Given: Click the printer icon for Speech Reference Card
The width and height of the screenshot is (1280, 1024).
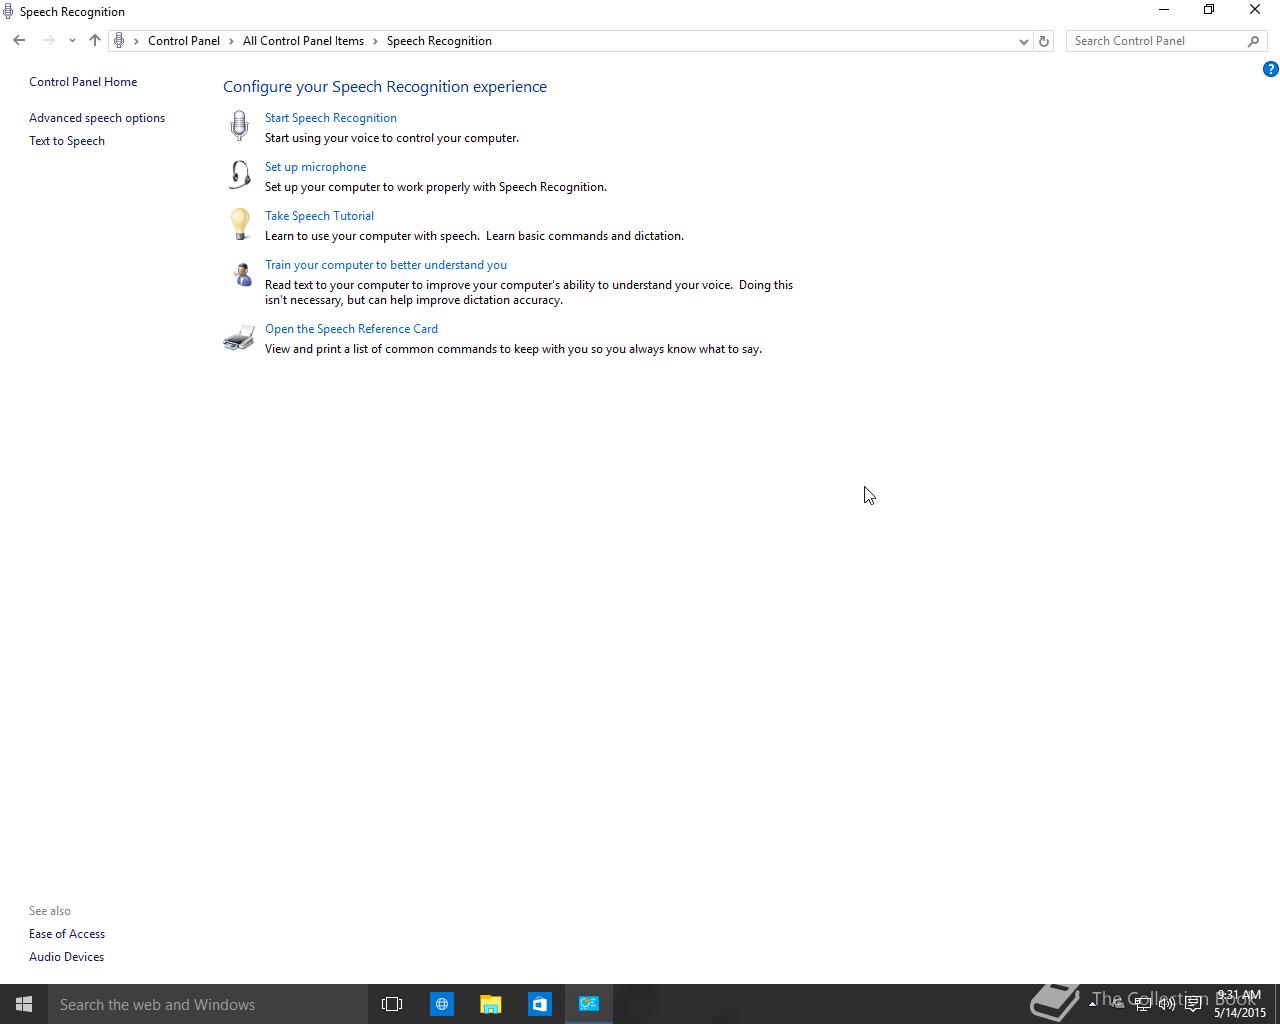Looking at the screenshot, I should click(x=239, y=338).
